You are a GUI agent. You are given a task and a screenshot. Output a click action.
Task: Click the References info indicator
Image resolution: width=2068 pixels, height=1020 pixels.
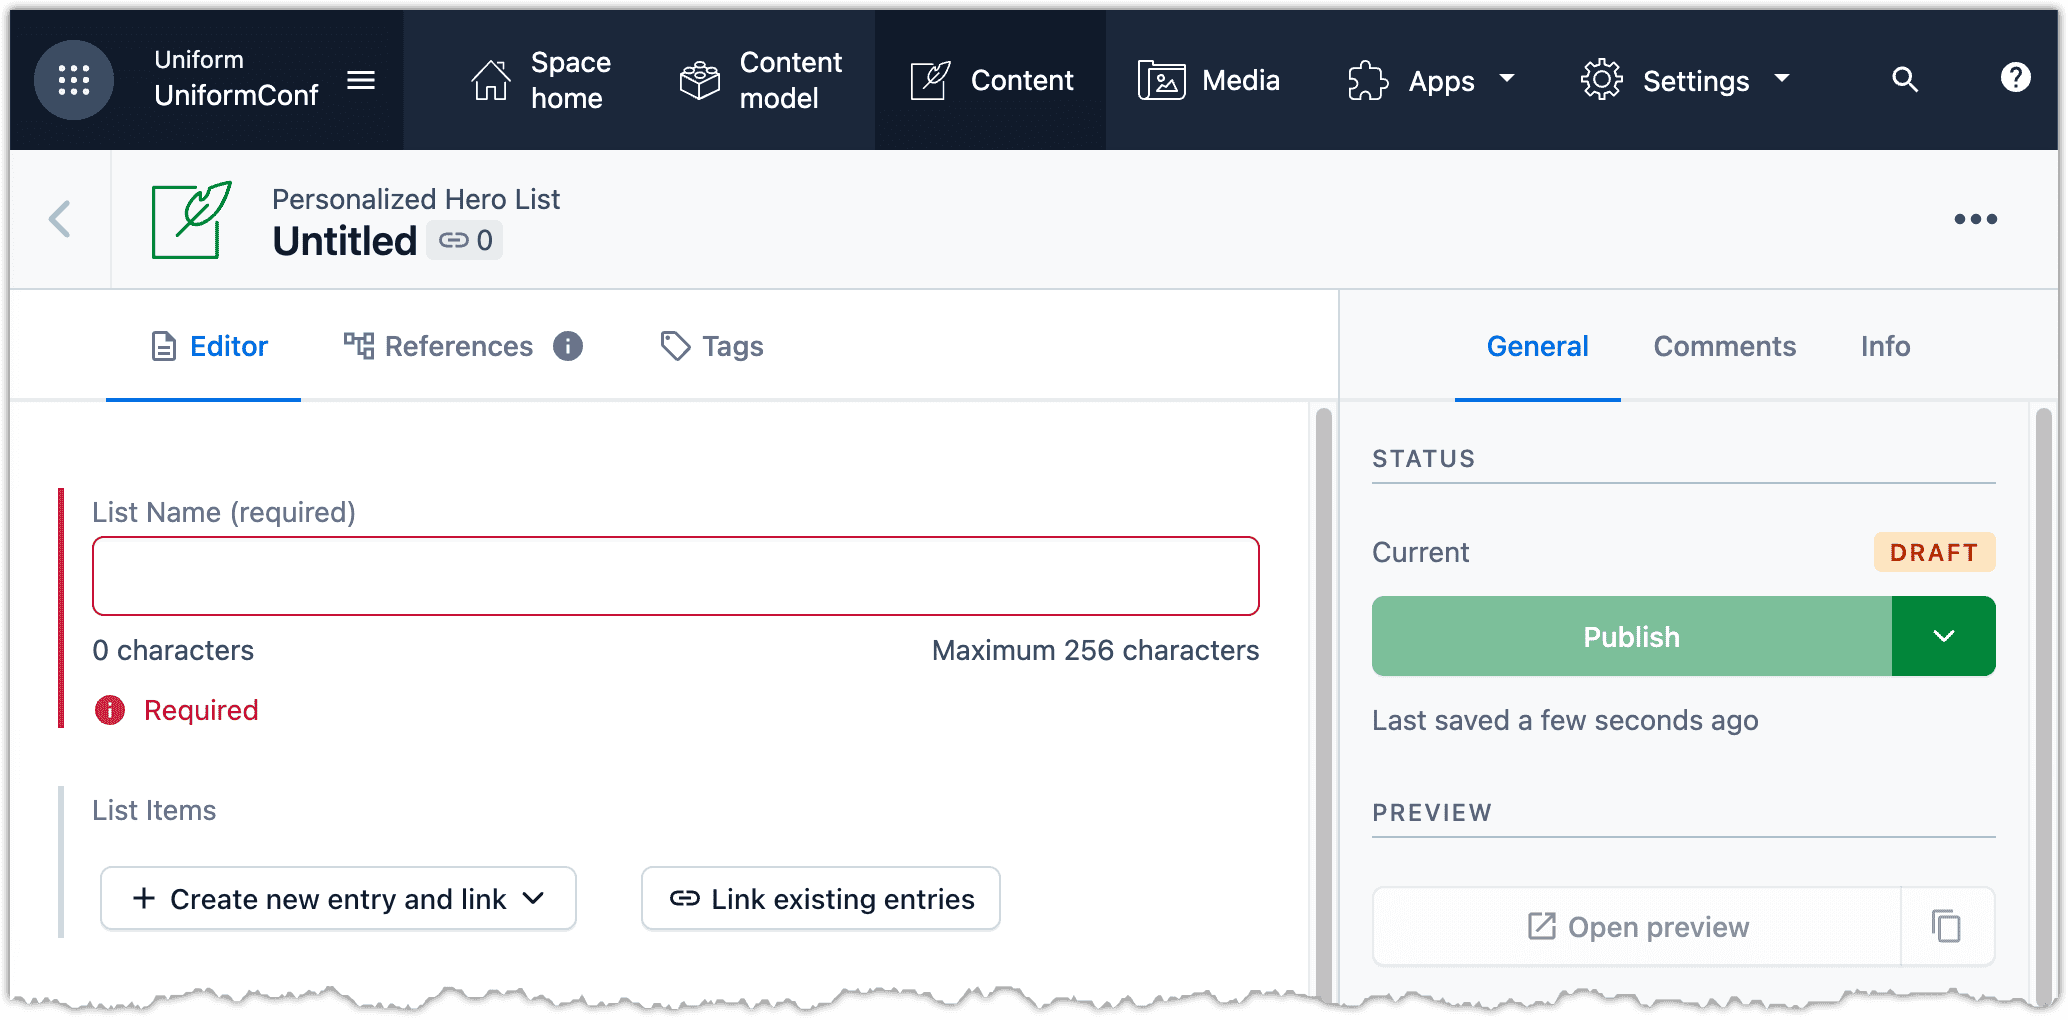[x=568, y=346]
